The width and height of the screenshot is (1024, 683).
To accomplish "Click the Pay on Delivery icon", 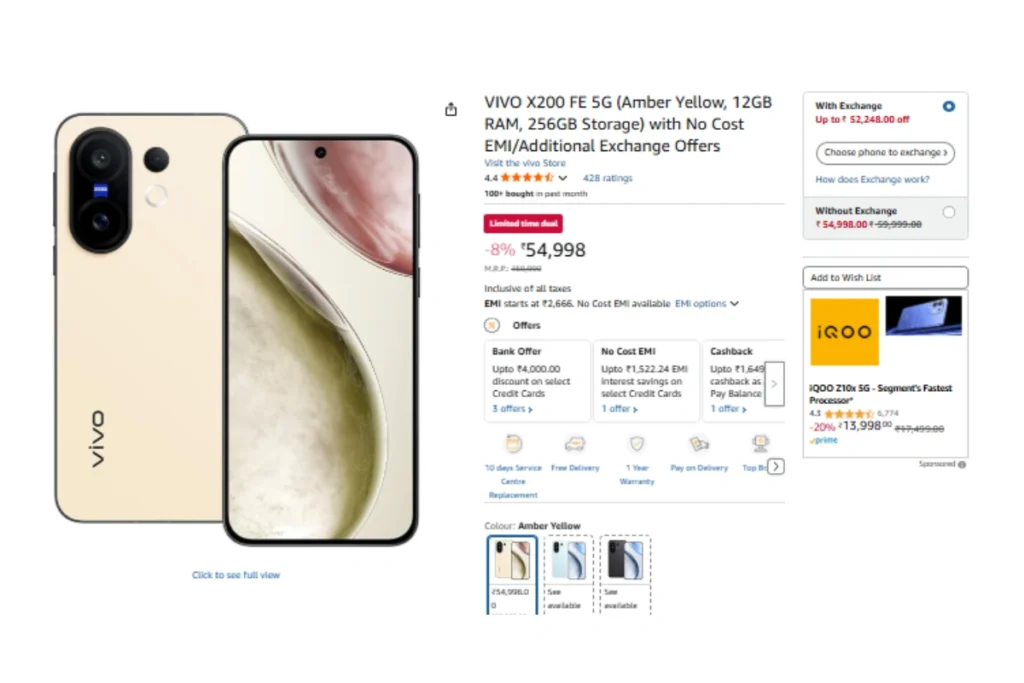I will (x=699, y=444).
